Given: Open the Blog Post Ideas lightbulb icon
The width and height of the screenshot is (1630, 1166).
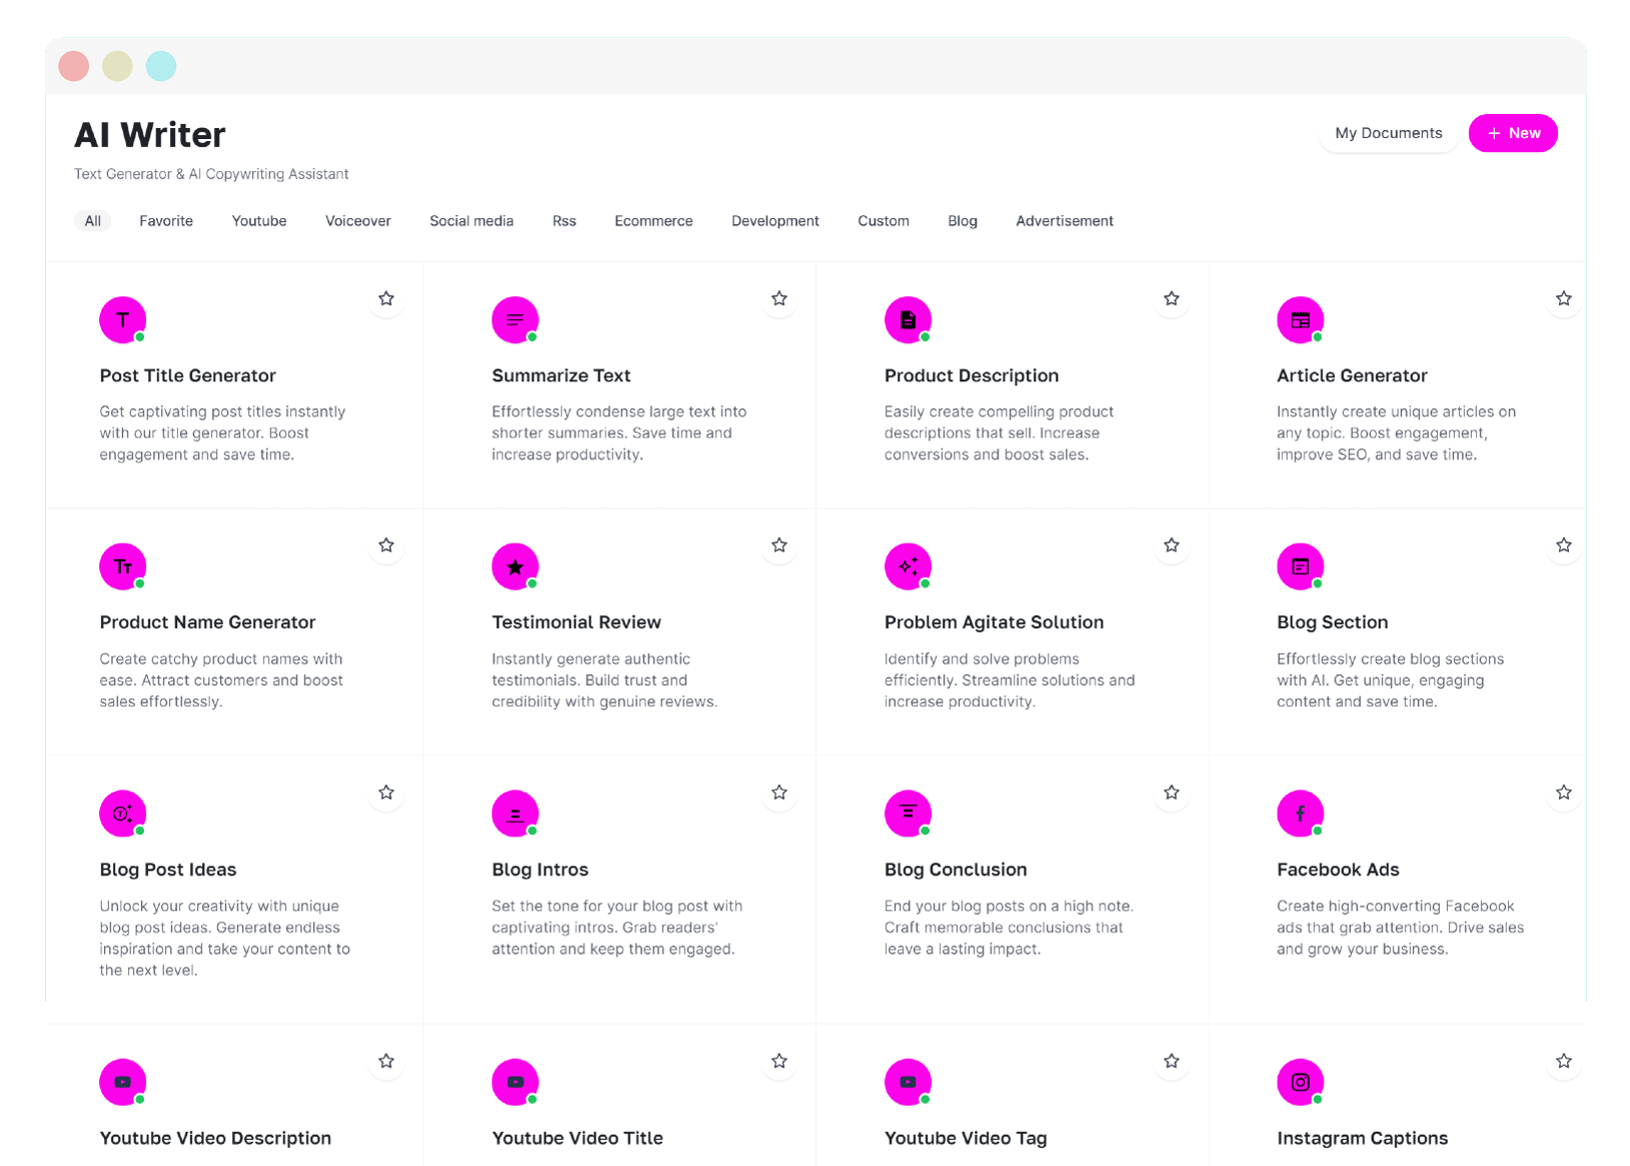Looking at the screenshot, I should tap(122, 813).
